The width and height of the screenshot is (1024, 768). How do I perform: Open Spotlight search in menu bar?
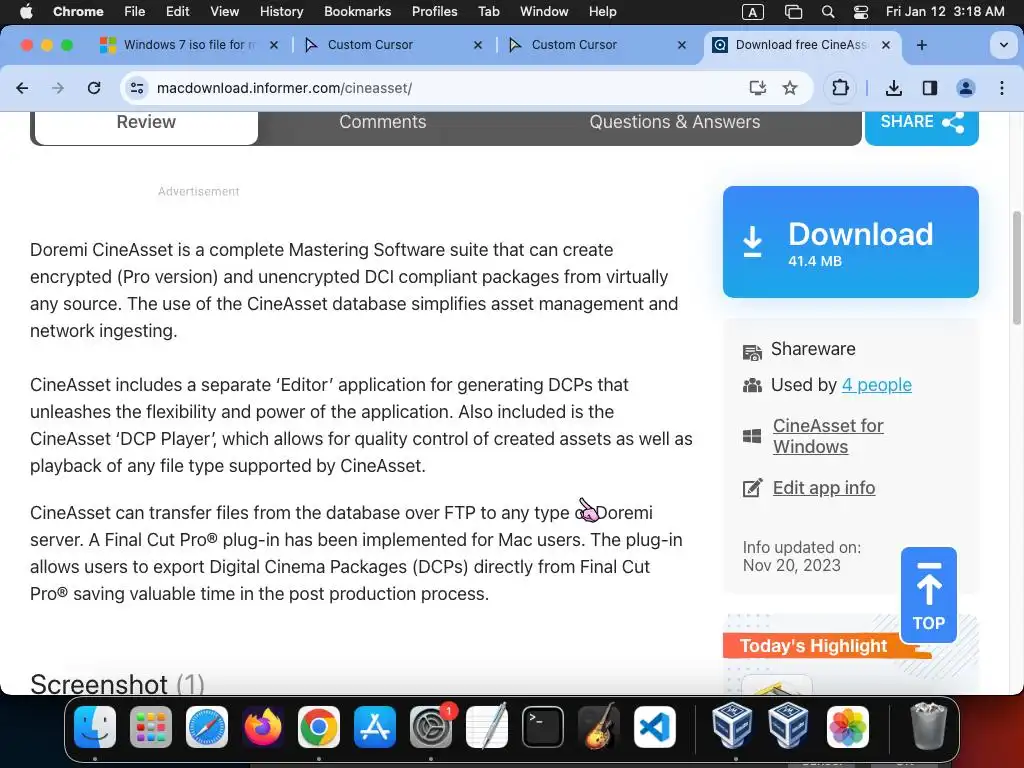(x=827, y=11)
